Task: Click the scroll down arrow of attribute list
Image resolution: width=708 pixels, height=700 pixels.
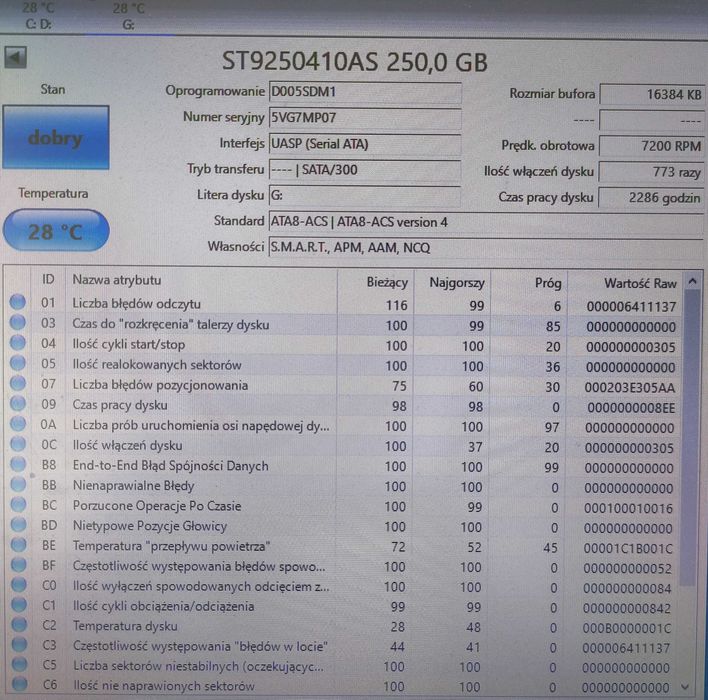Action: [686, 686]
